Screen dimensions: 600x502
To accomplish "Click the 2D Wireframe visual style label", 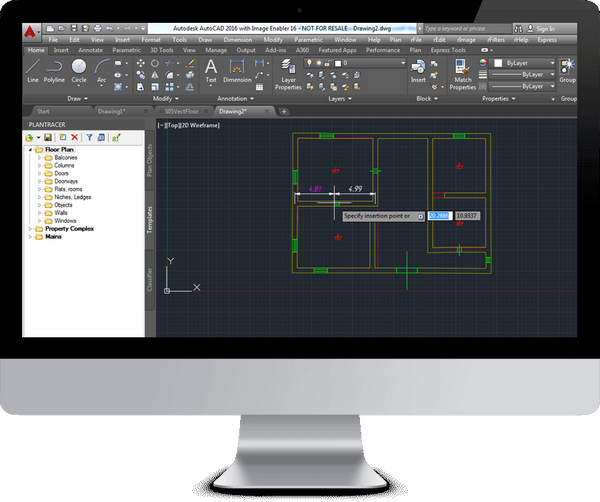I will pos(199,125).
